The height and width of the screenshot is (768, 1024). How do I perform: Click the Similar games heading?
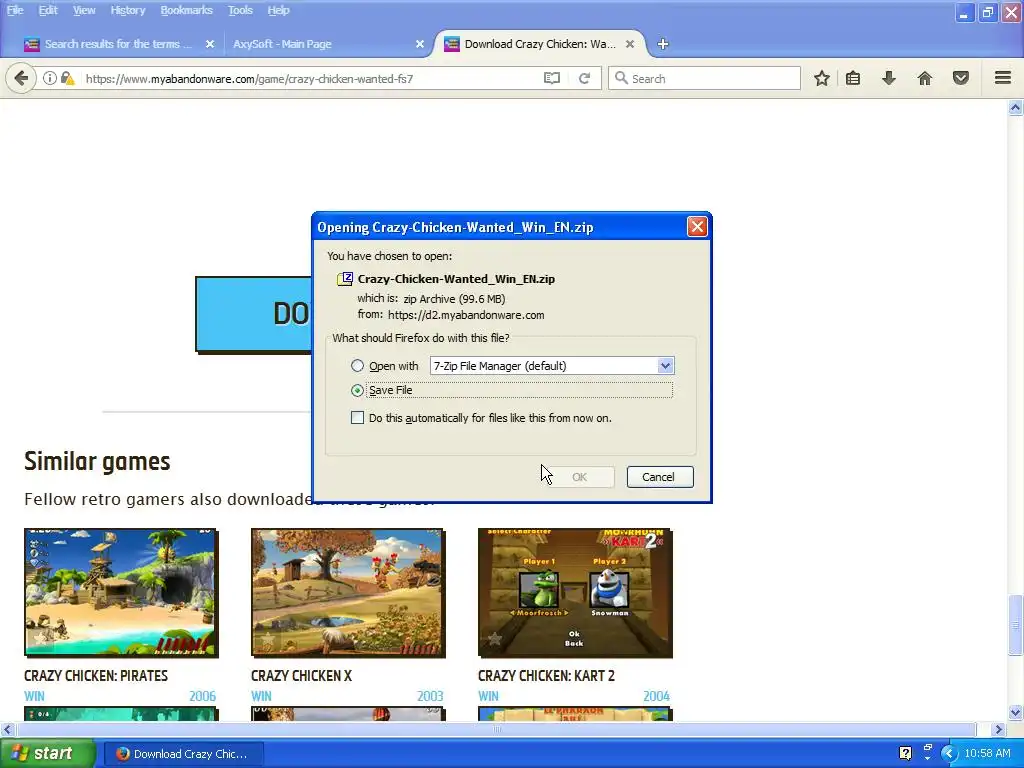(97, 461)
